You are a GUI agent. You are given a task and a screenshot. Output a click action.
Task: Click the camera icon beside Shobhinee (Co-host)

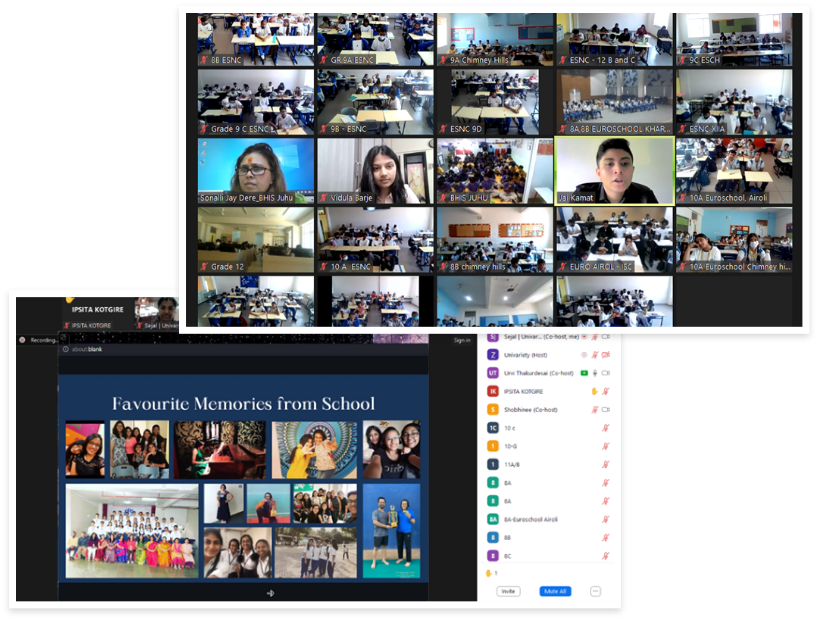coord(606,409)
